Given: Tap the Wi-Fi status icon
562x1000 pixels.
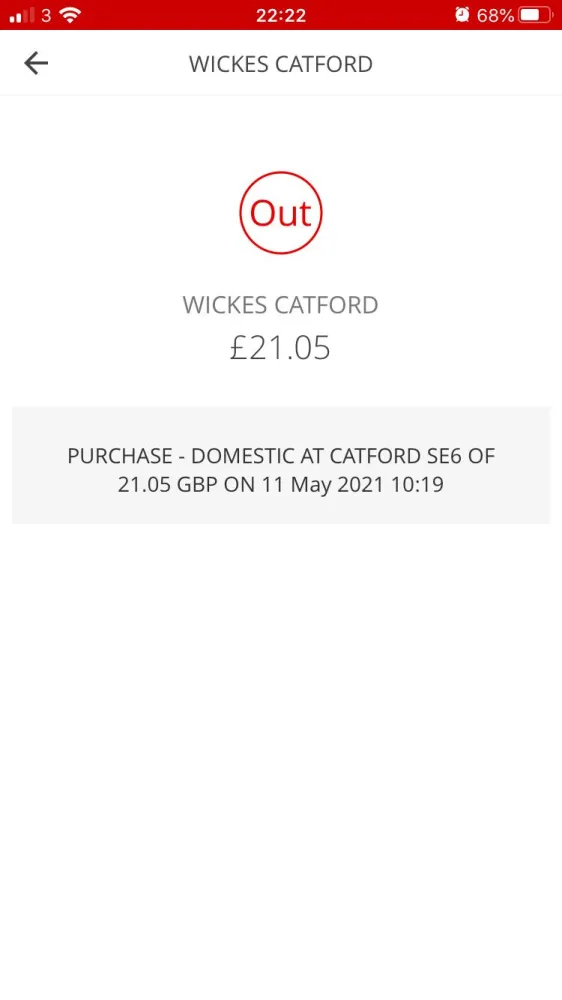Looking at the screenshot, I should coord(70,15).
